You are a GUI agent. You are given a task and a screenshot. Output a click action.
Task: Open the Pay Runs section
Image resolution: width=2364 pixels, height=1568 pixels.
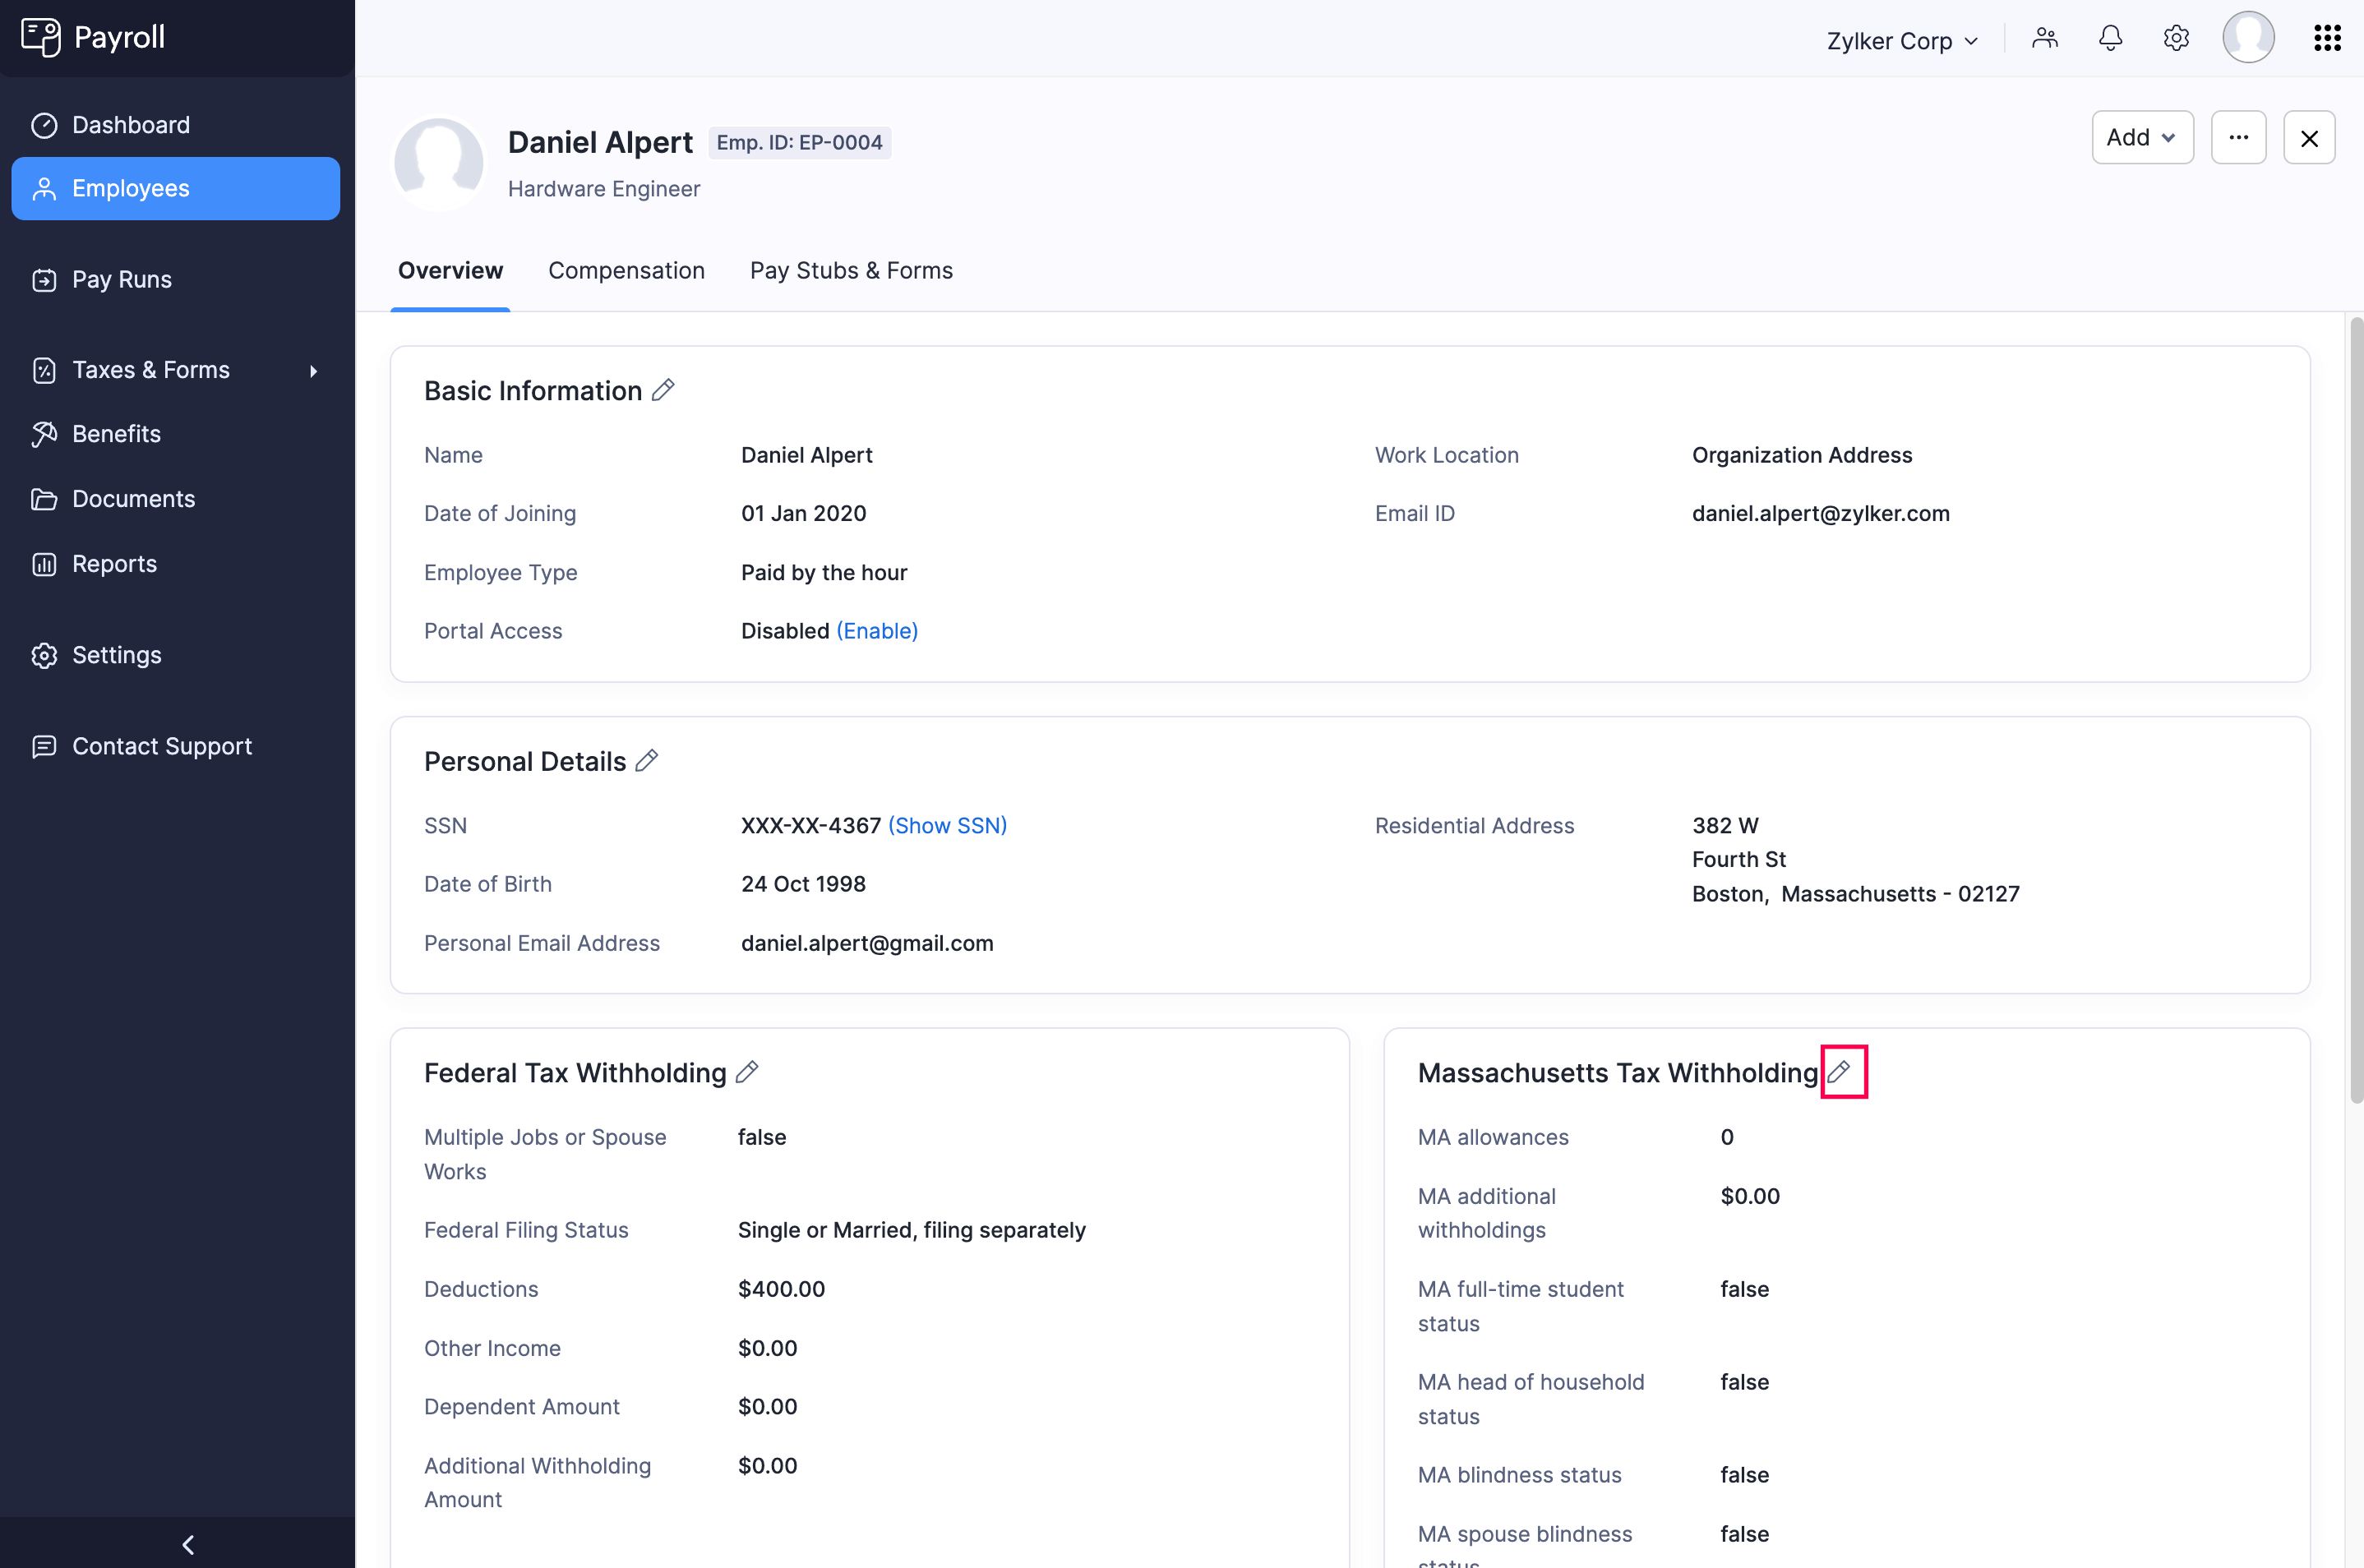pos(121,279)
